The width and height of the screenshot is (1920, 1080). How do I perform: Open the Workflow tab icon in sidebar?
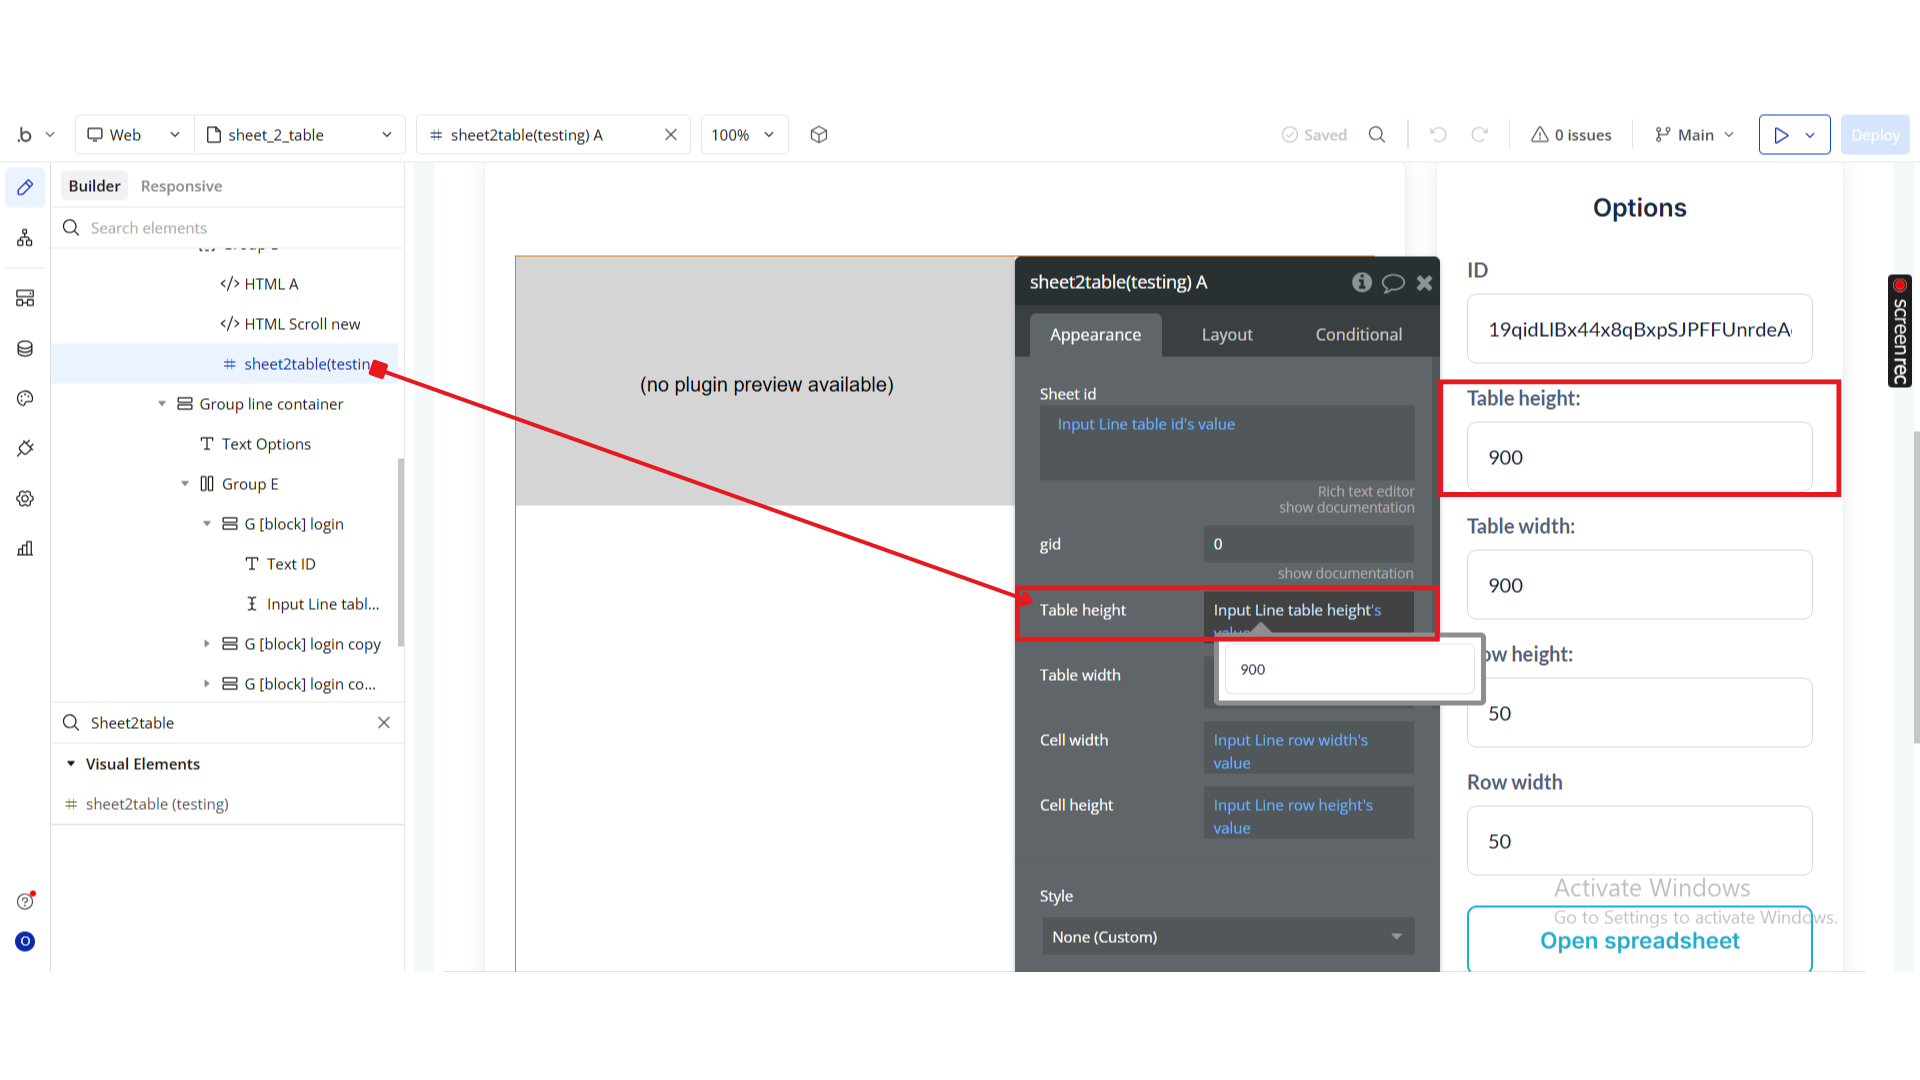click(x=25, y=238)
